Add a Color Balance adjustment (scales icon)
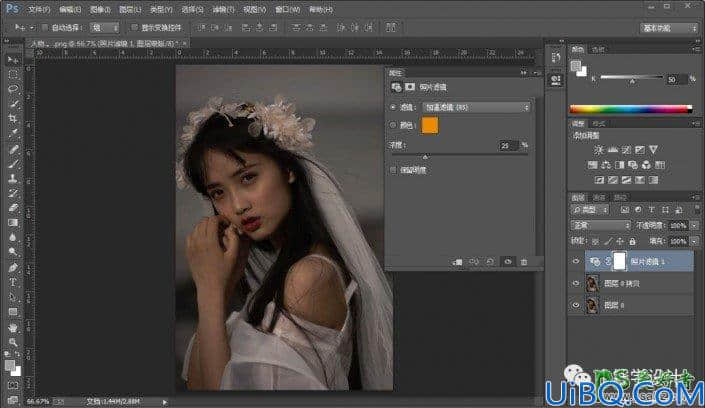 tap(606, 165)
